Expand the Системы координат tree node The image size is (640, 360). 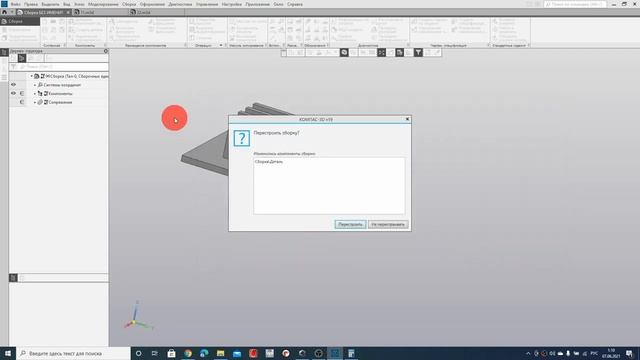(x=35, y=85)
